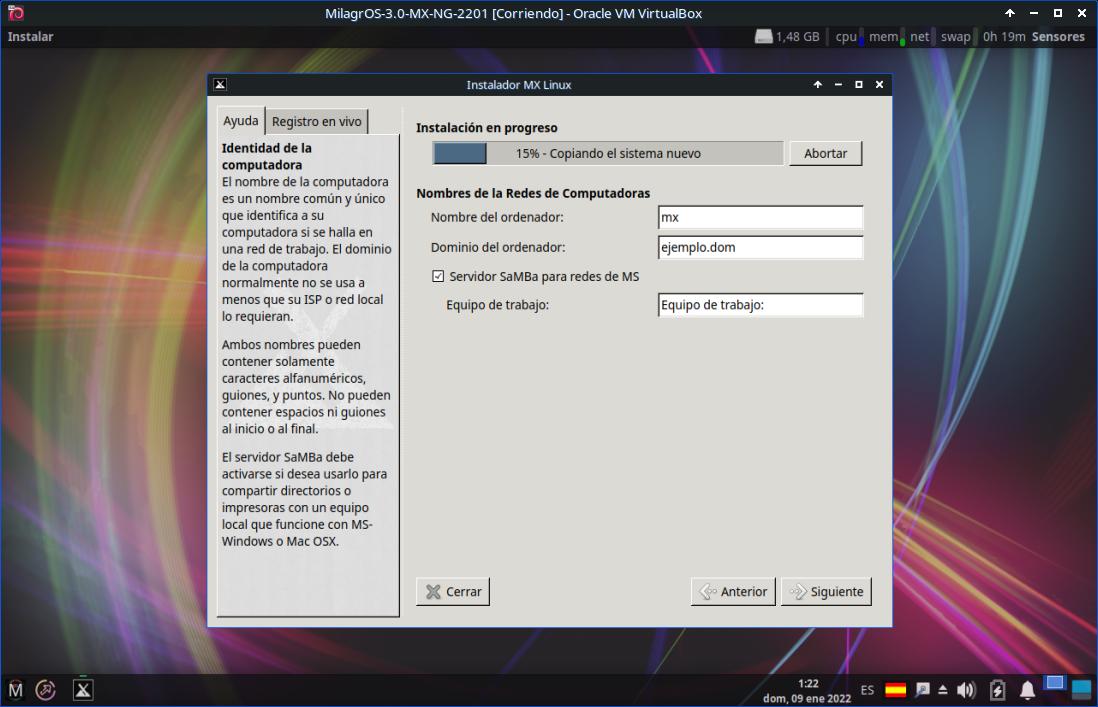Uncheck Servidor SaMBa para redes de MS

[x=438, y=276]
